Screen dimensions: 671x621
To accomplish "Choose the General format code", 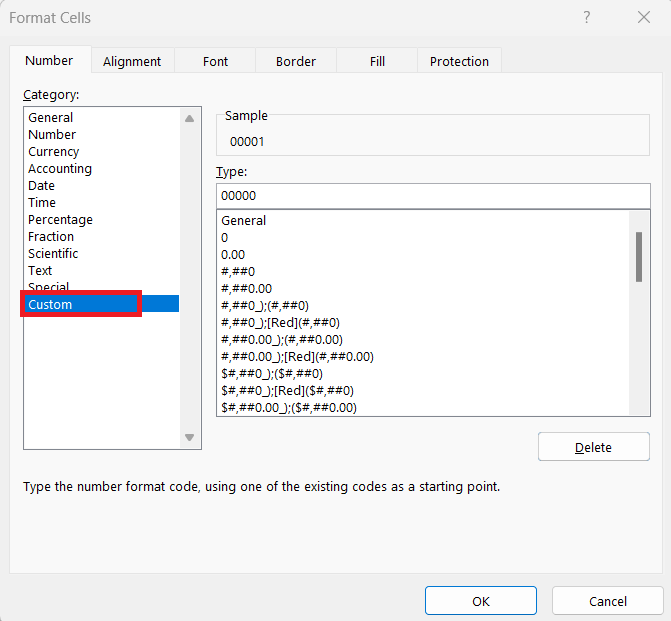I will click(x=423, y=220).
